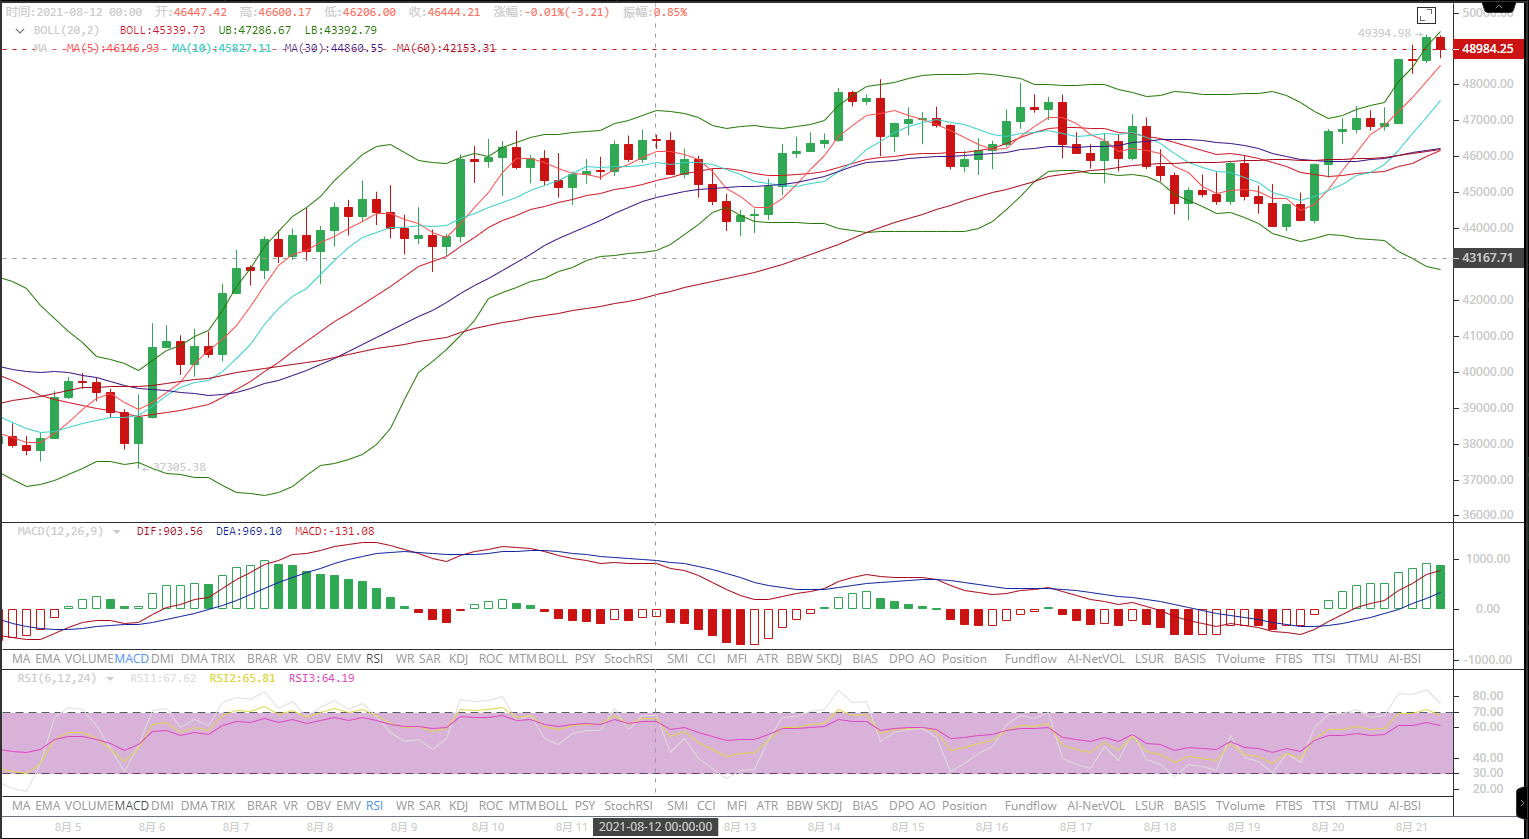
Task: Select RSI in the MACD panel's indicator row
Action: coord(375,659)
